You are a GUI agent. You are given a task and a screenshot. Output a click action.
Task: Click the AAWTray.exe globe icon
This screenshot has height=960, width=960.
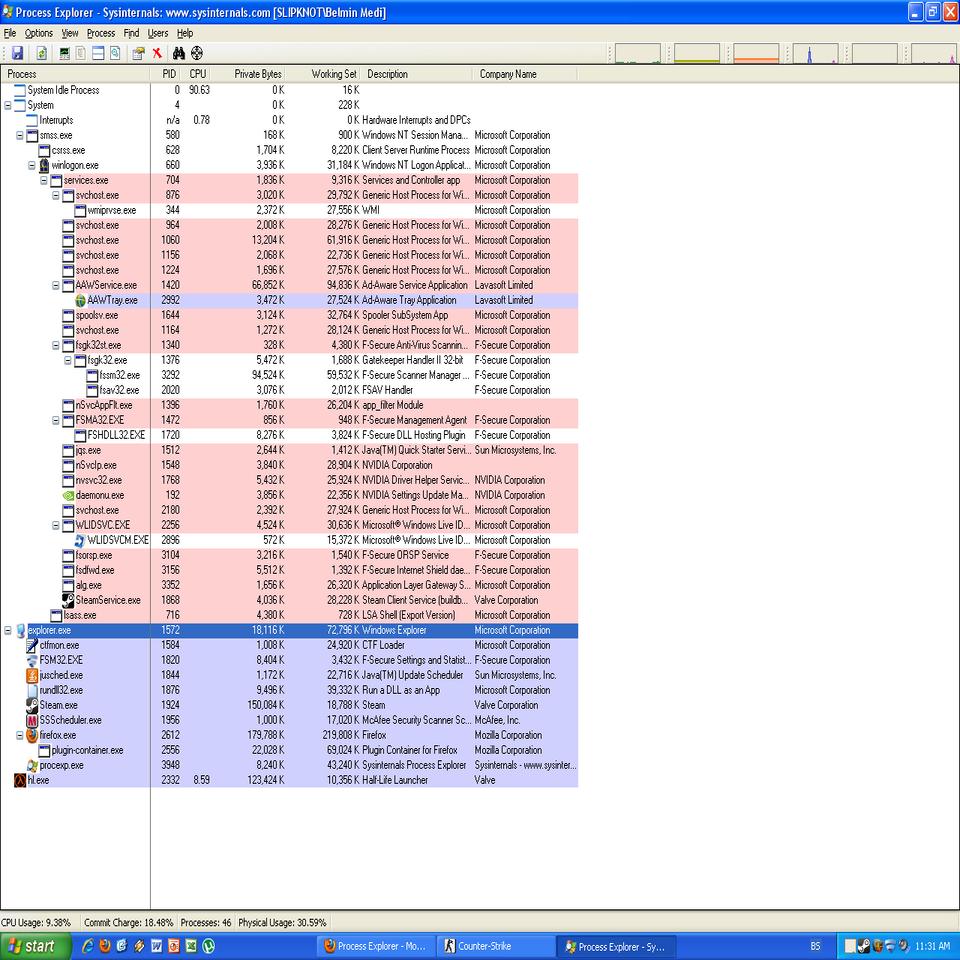coord(80,301)
